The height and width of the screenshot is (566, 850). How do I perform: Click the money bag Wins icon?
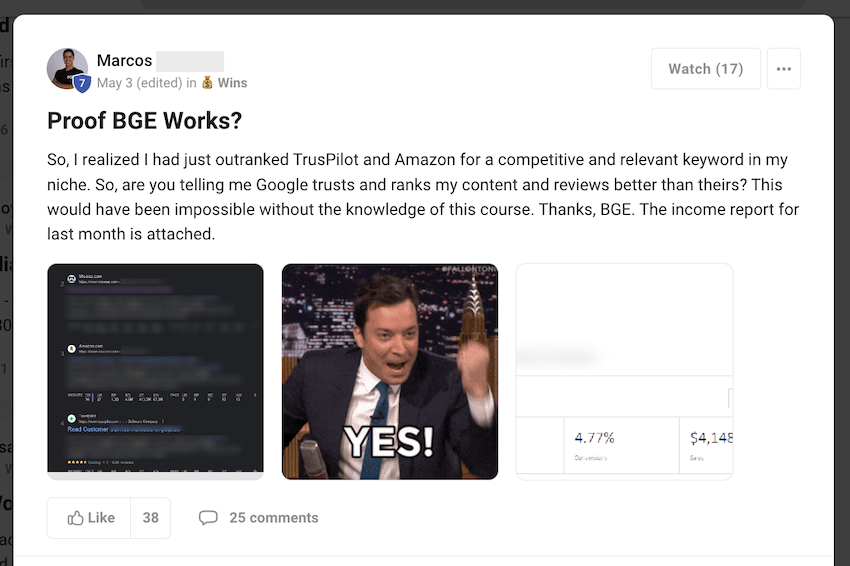click(x=207, y=83)
